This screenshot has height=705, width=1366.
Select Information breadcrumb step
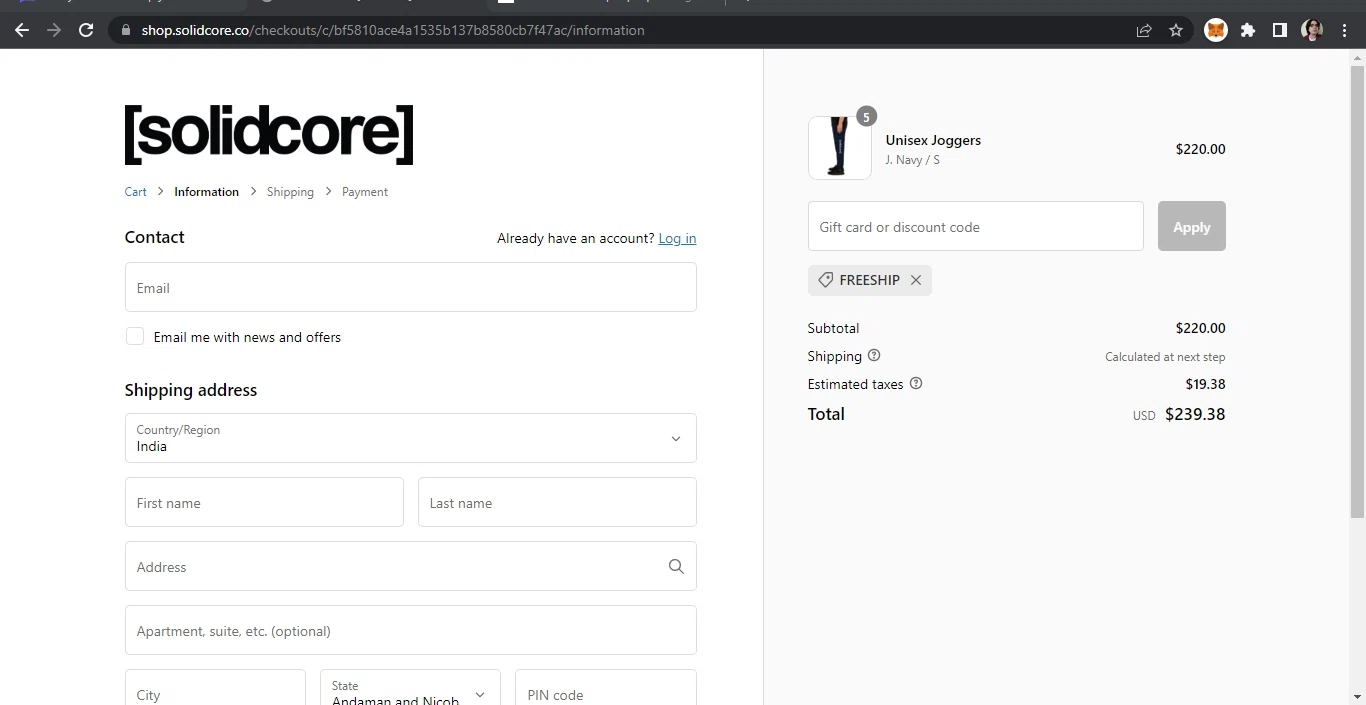(x=206, y=192)
